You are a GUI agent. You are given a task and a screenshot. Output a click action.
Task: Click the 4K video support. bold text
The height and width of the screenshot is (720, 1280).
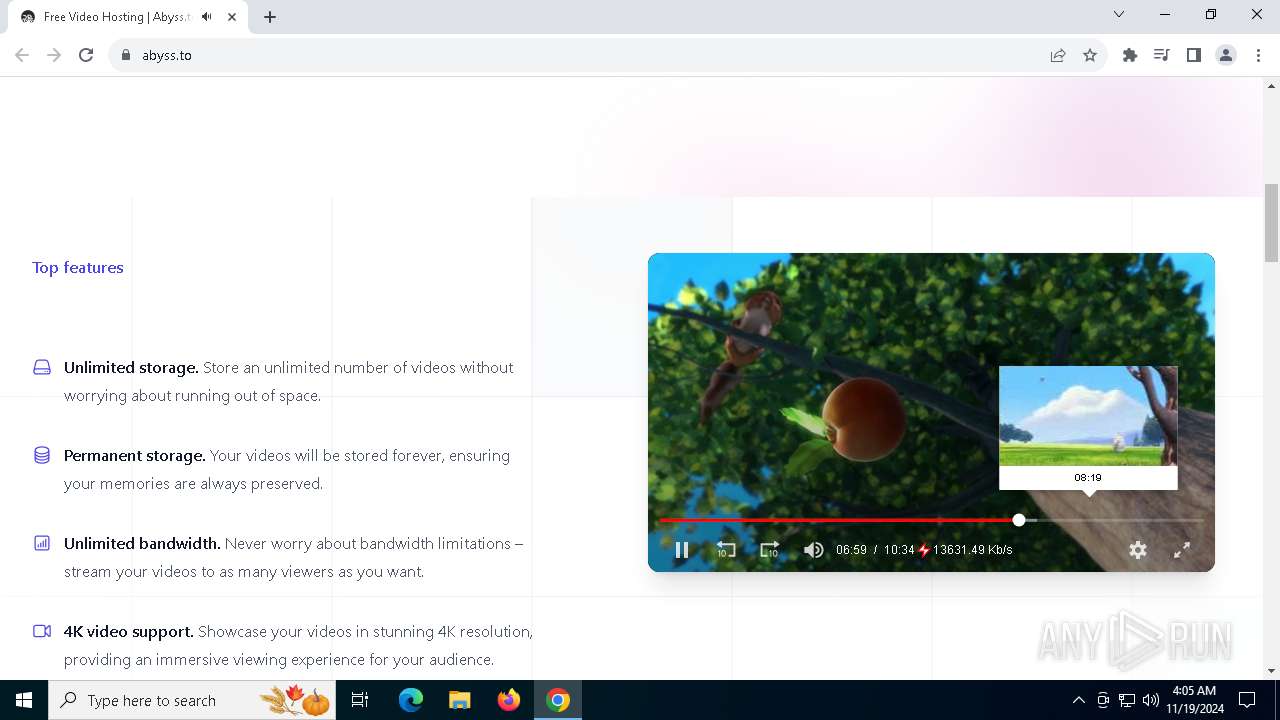click(129, 631)
